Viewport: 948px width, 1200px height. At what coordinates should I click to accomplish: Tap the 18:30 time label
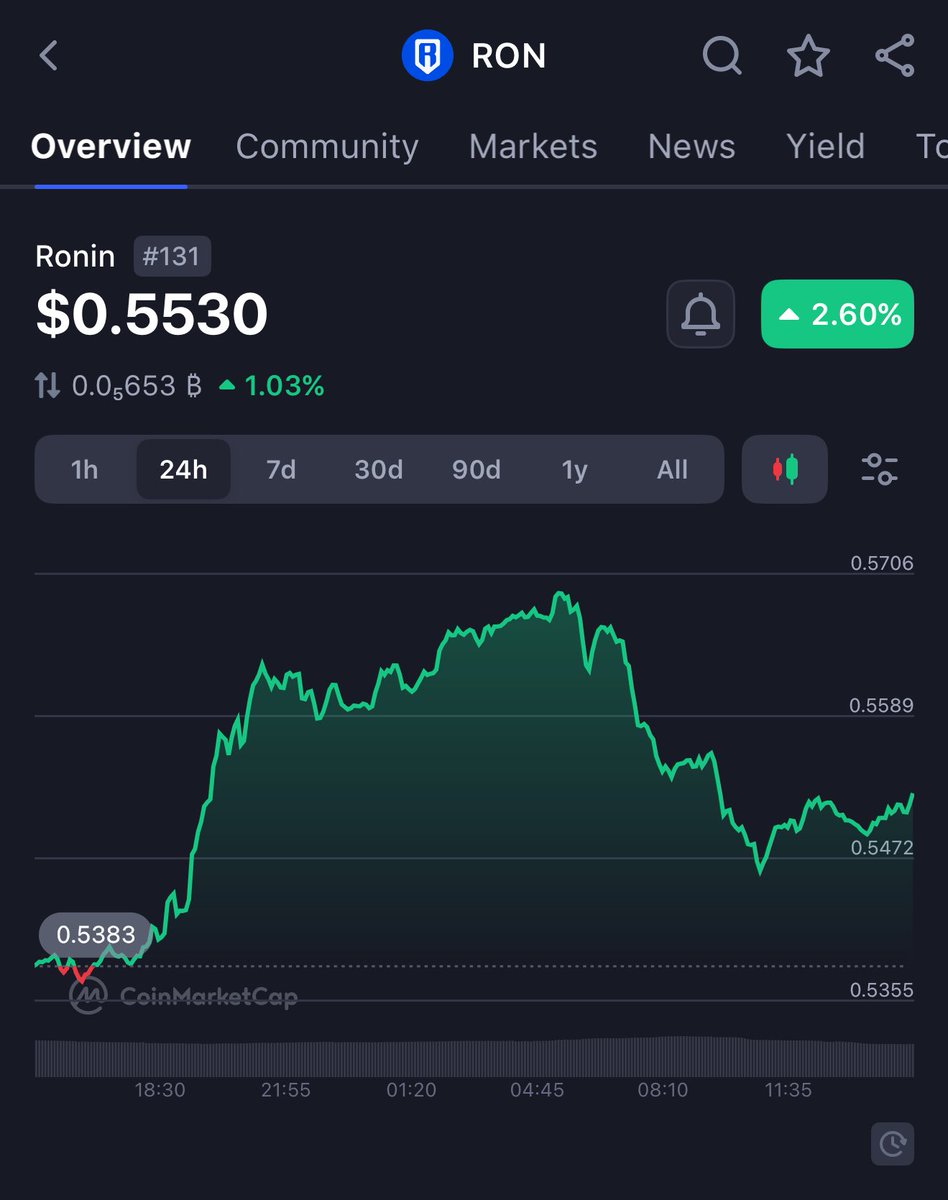(160, 1090)
